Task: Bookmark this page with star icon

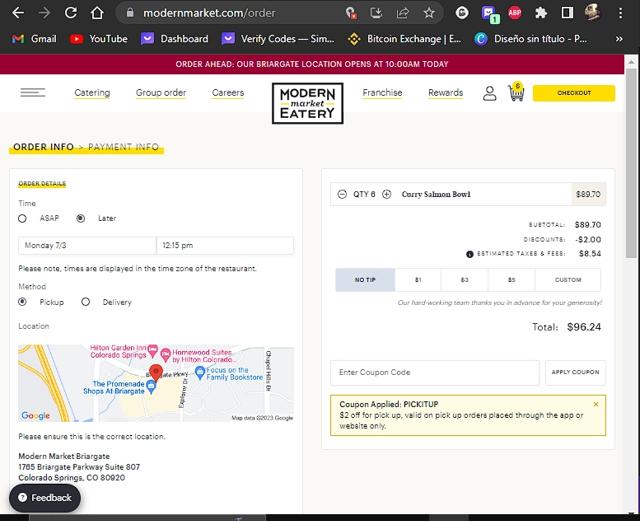Action: (429, 13)
